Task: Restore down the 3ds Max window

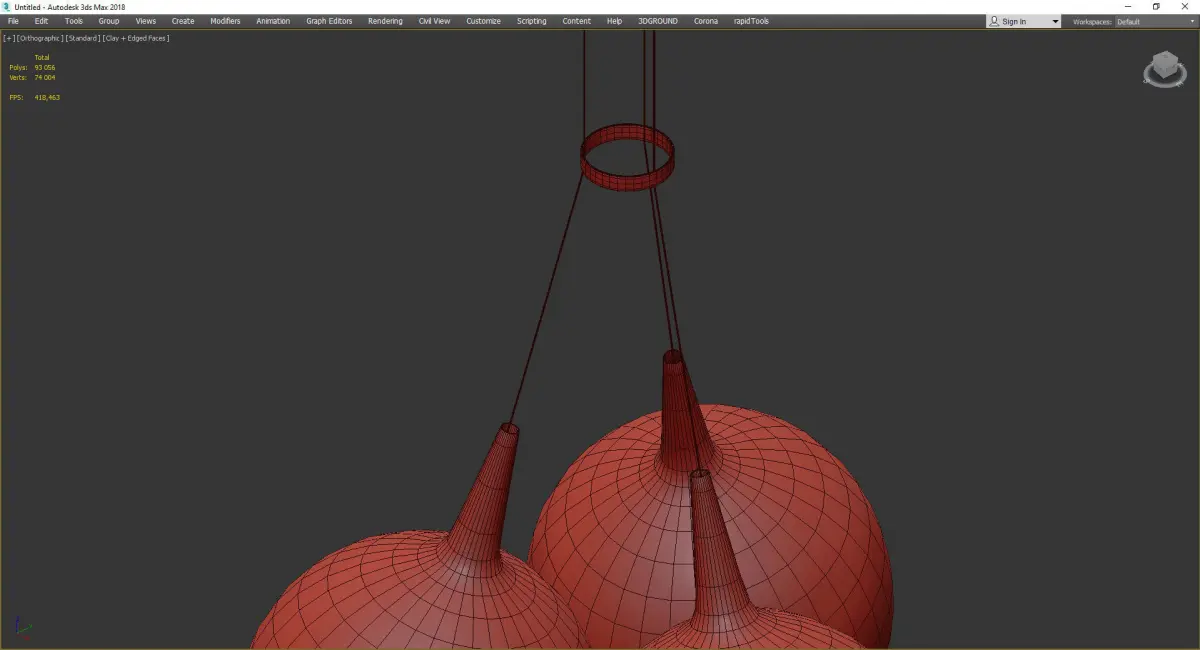Action: (1156, 7)
